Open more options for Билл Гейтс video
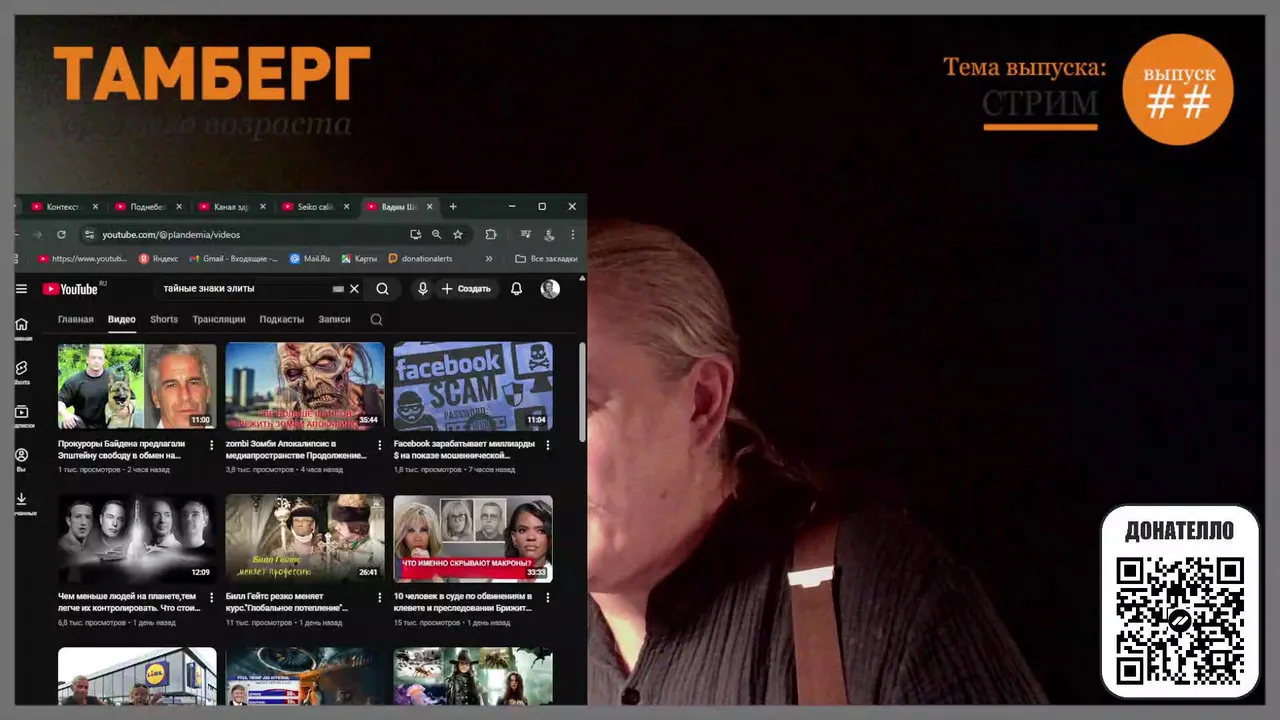 (379, 597)
